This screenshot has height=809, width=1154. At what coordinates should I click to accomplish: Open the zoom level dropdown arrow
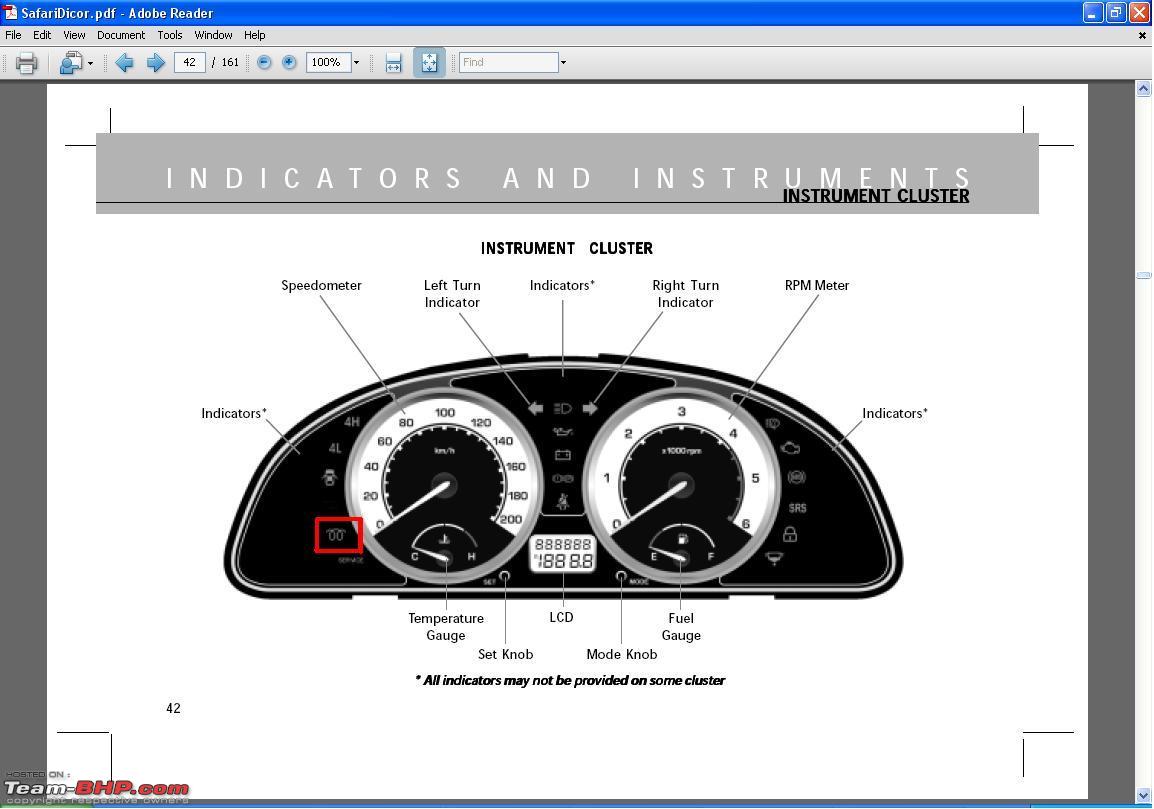(x=356, y=63)
